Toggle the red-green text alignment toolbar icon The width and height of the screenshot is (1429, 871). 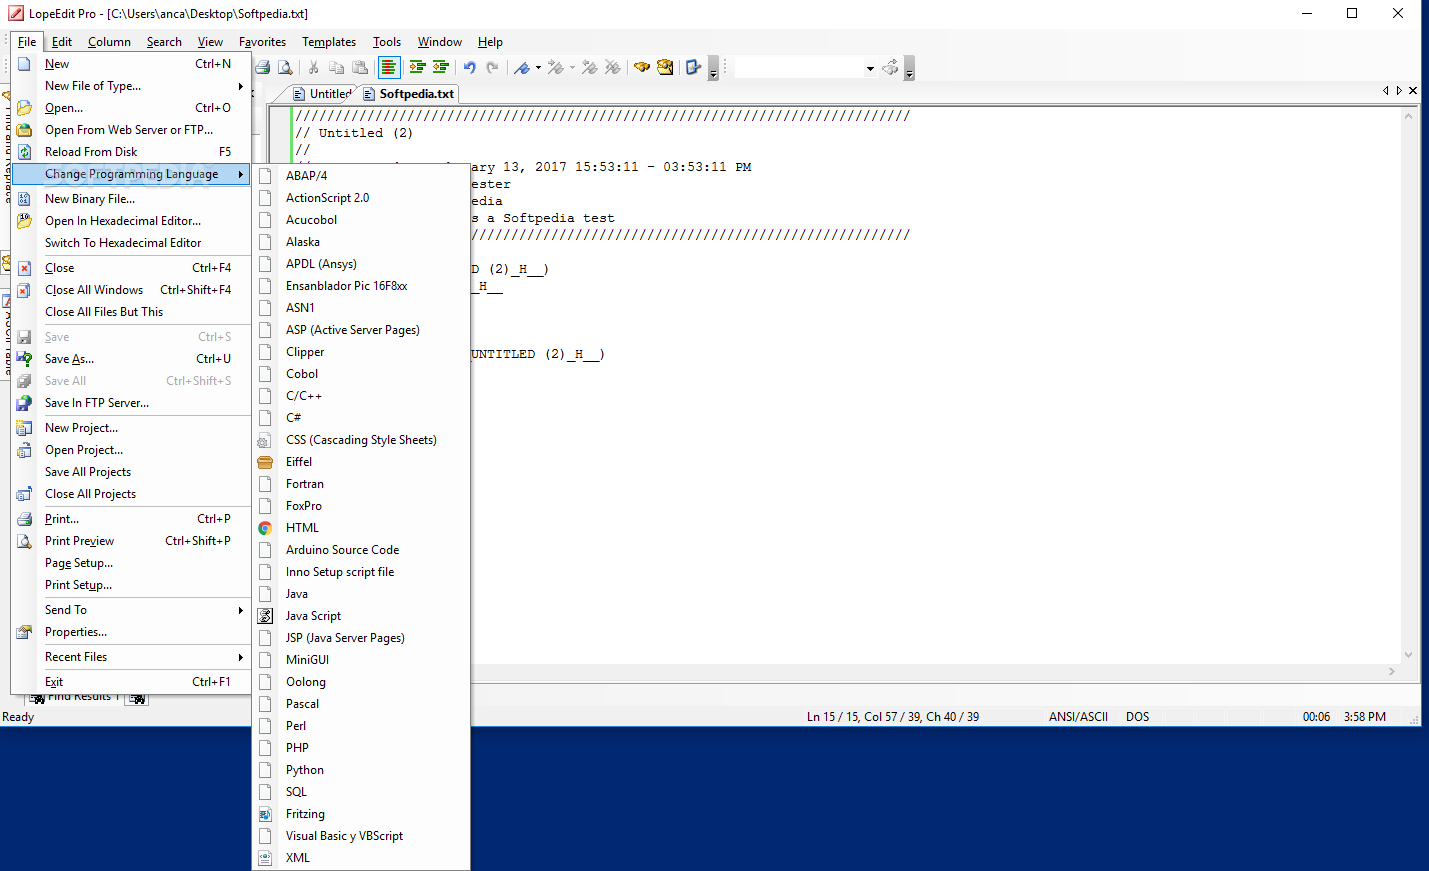pyautogui.click(x=389, y=68)
